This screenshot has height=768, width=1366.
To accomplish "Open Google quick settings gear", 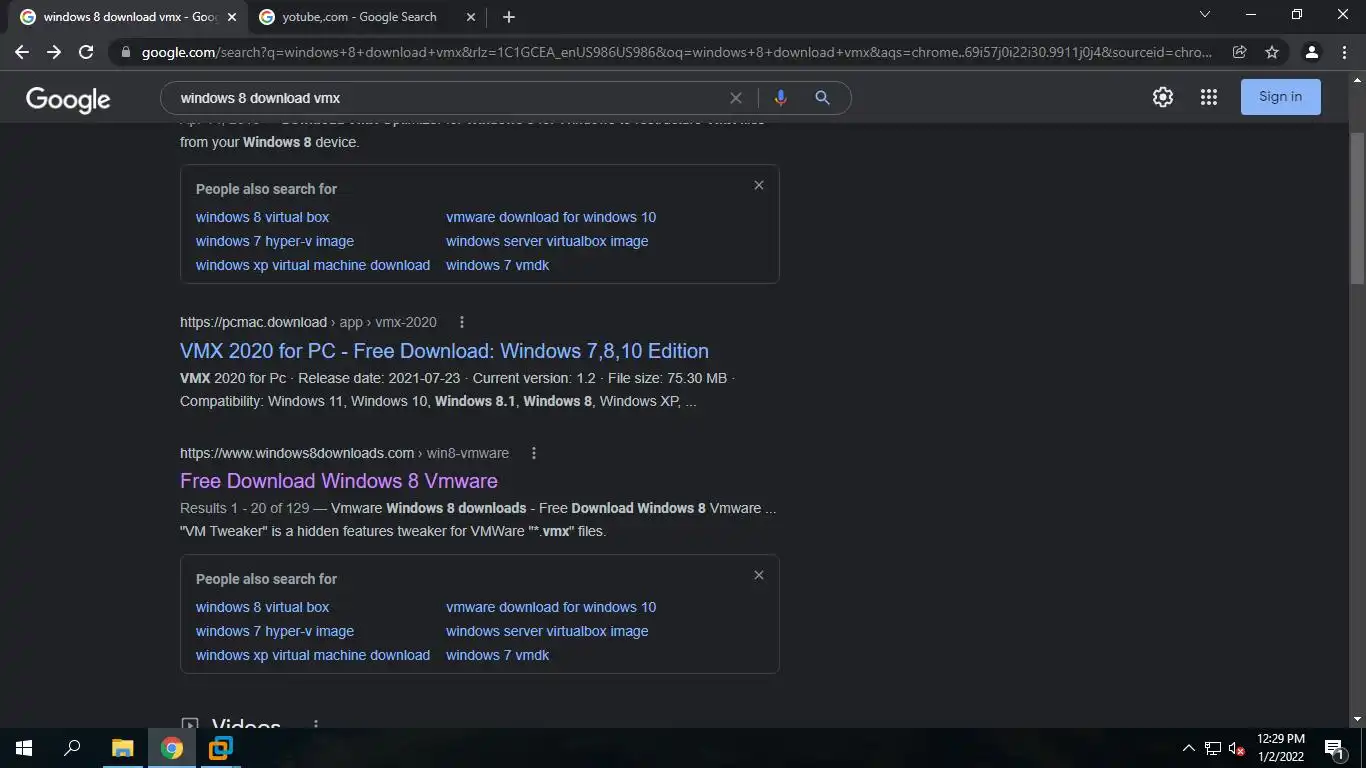I will (1163, 97).
